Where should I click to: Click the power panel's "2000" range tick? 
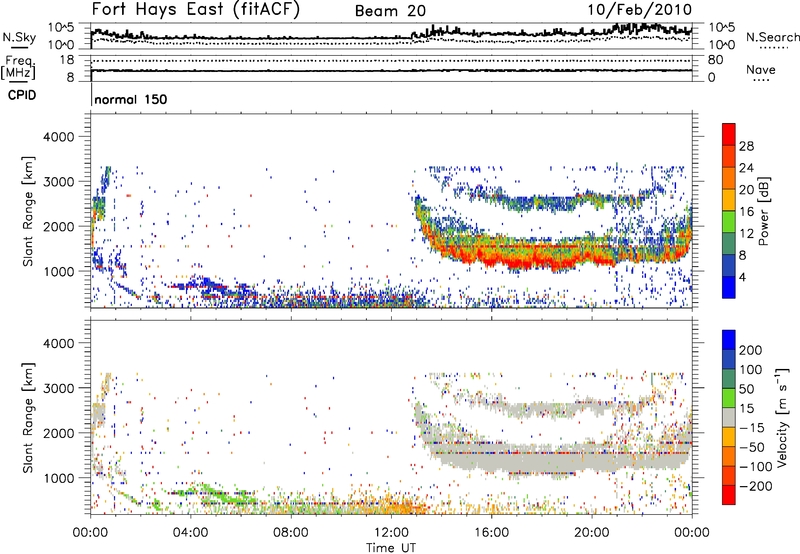point(59,226)
